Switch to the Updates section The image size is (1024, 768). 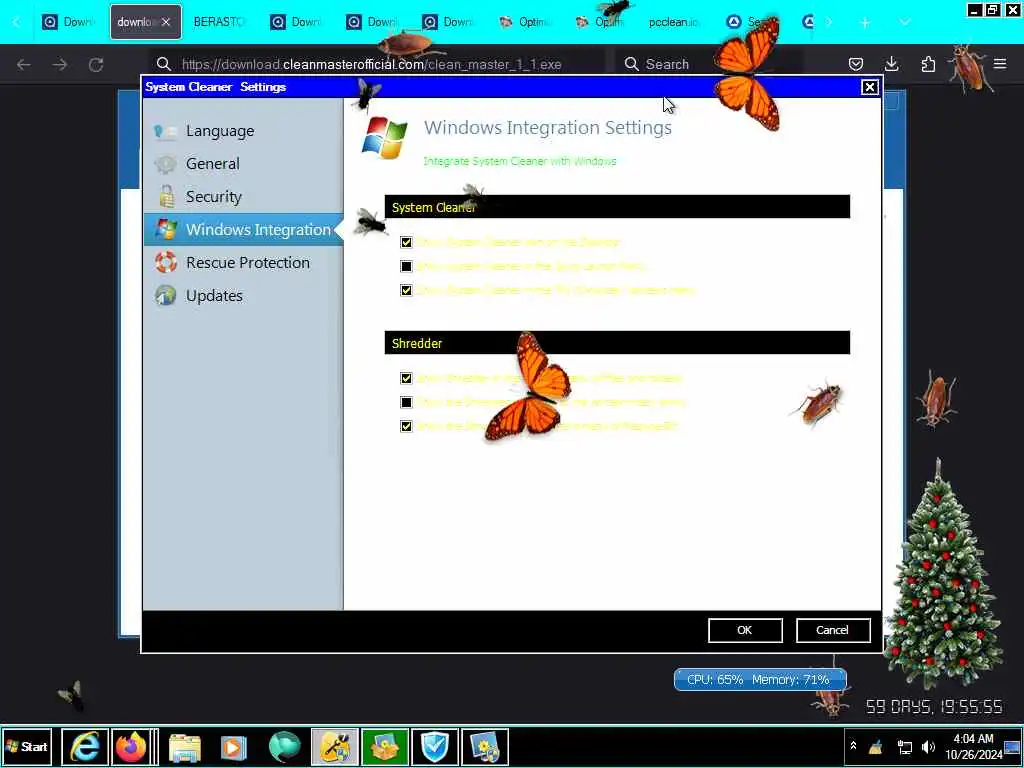pyautogui.click(x=243, y=295)
